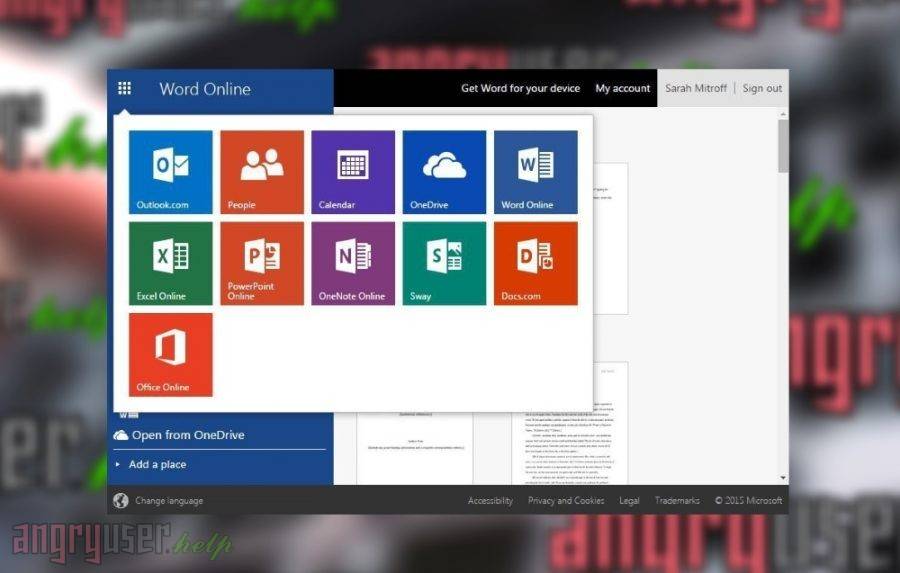This screenshot has width=900, height=573.
Task: Open the Outlook.com tile
Action: [170, 172]
